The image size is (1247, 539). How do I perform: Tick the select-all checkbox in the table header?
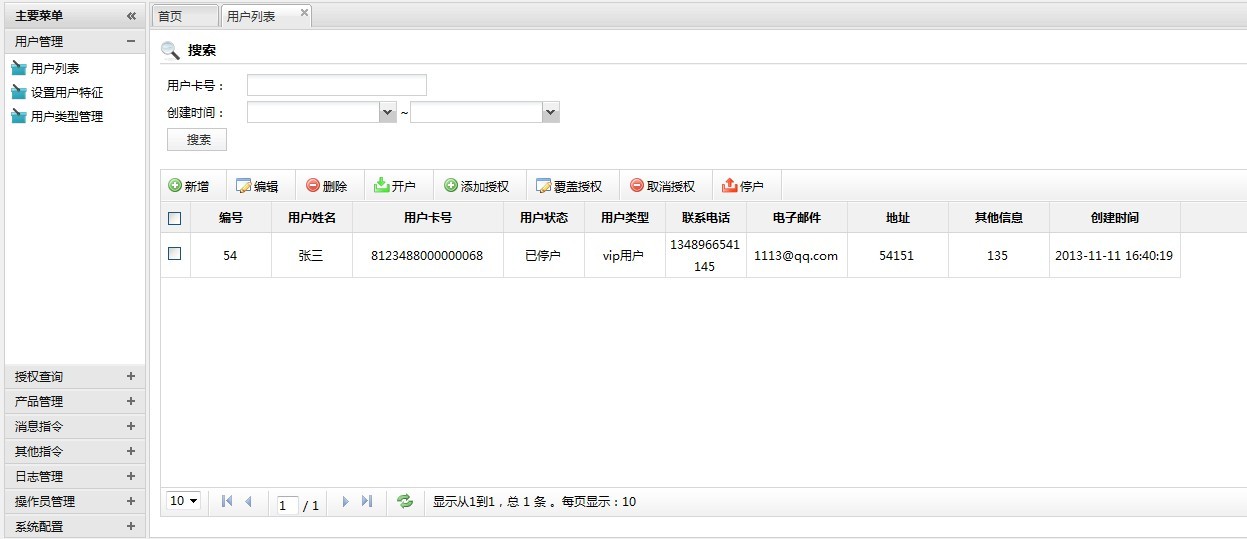tap(175, 218)
